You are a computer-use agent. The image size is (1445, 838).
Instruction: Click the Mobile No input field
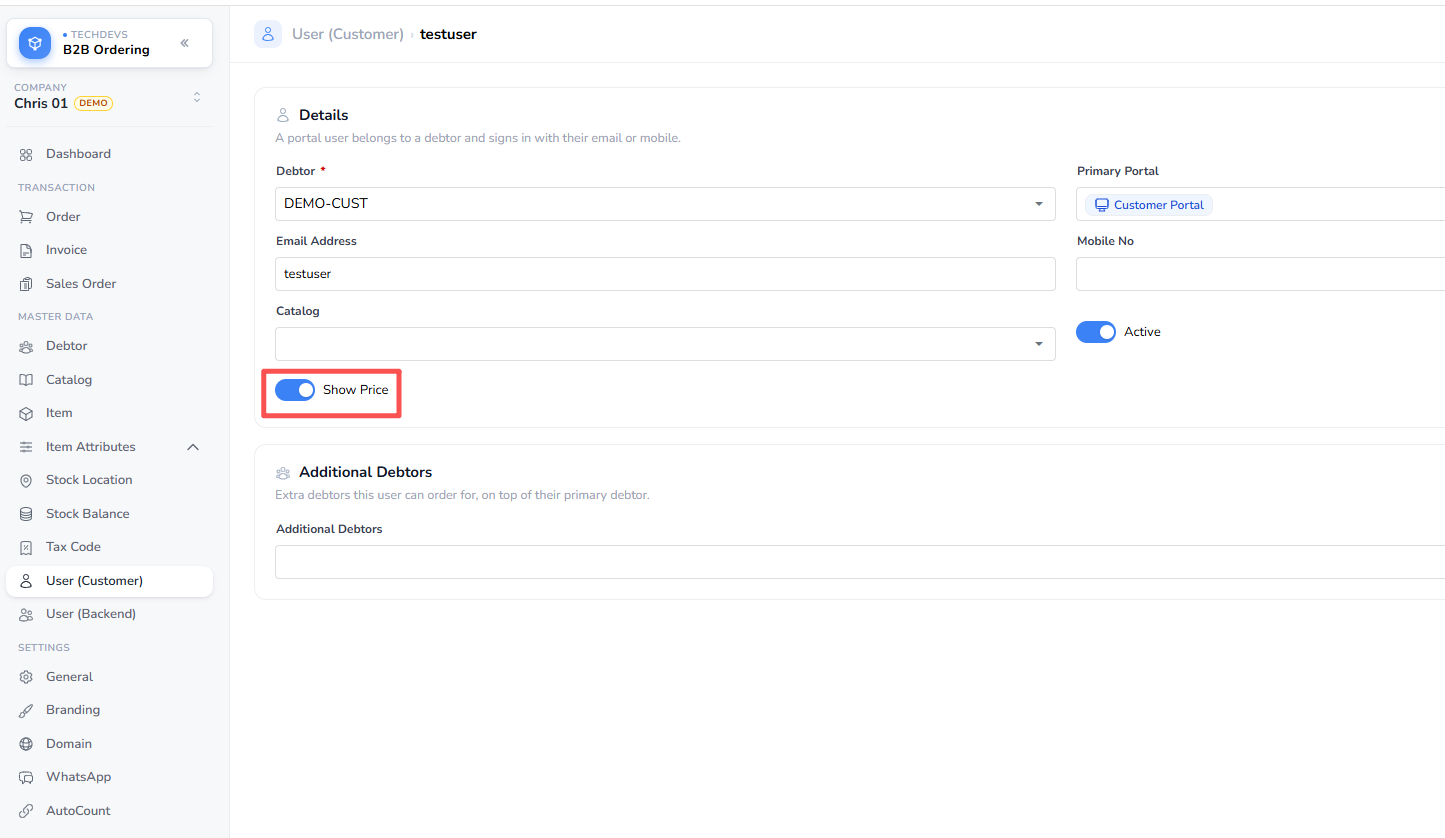pos(1261,274)
